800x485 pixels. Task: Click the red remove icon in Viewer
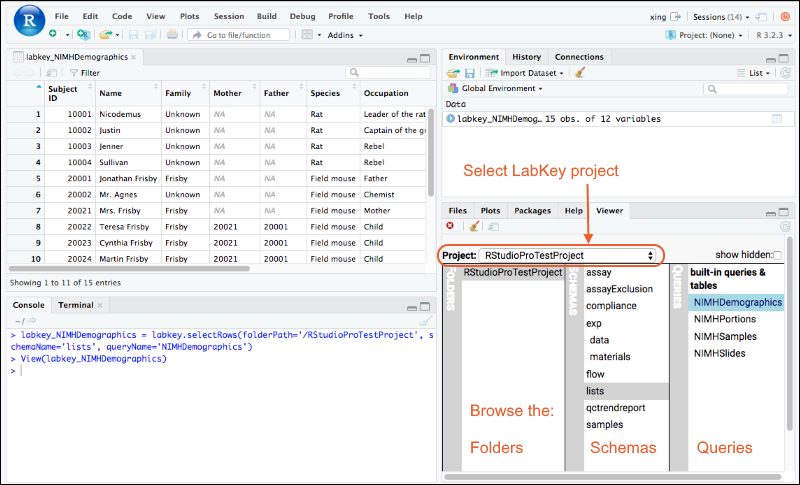pos(451,226)
